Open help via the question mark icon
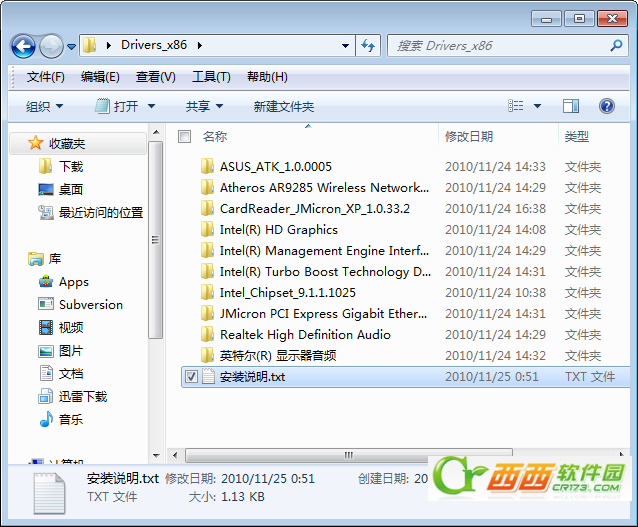The image size is (638, 527). coord(606,106)
